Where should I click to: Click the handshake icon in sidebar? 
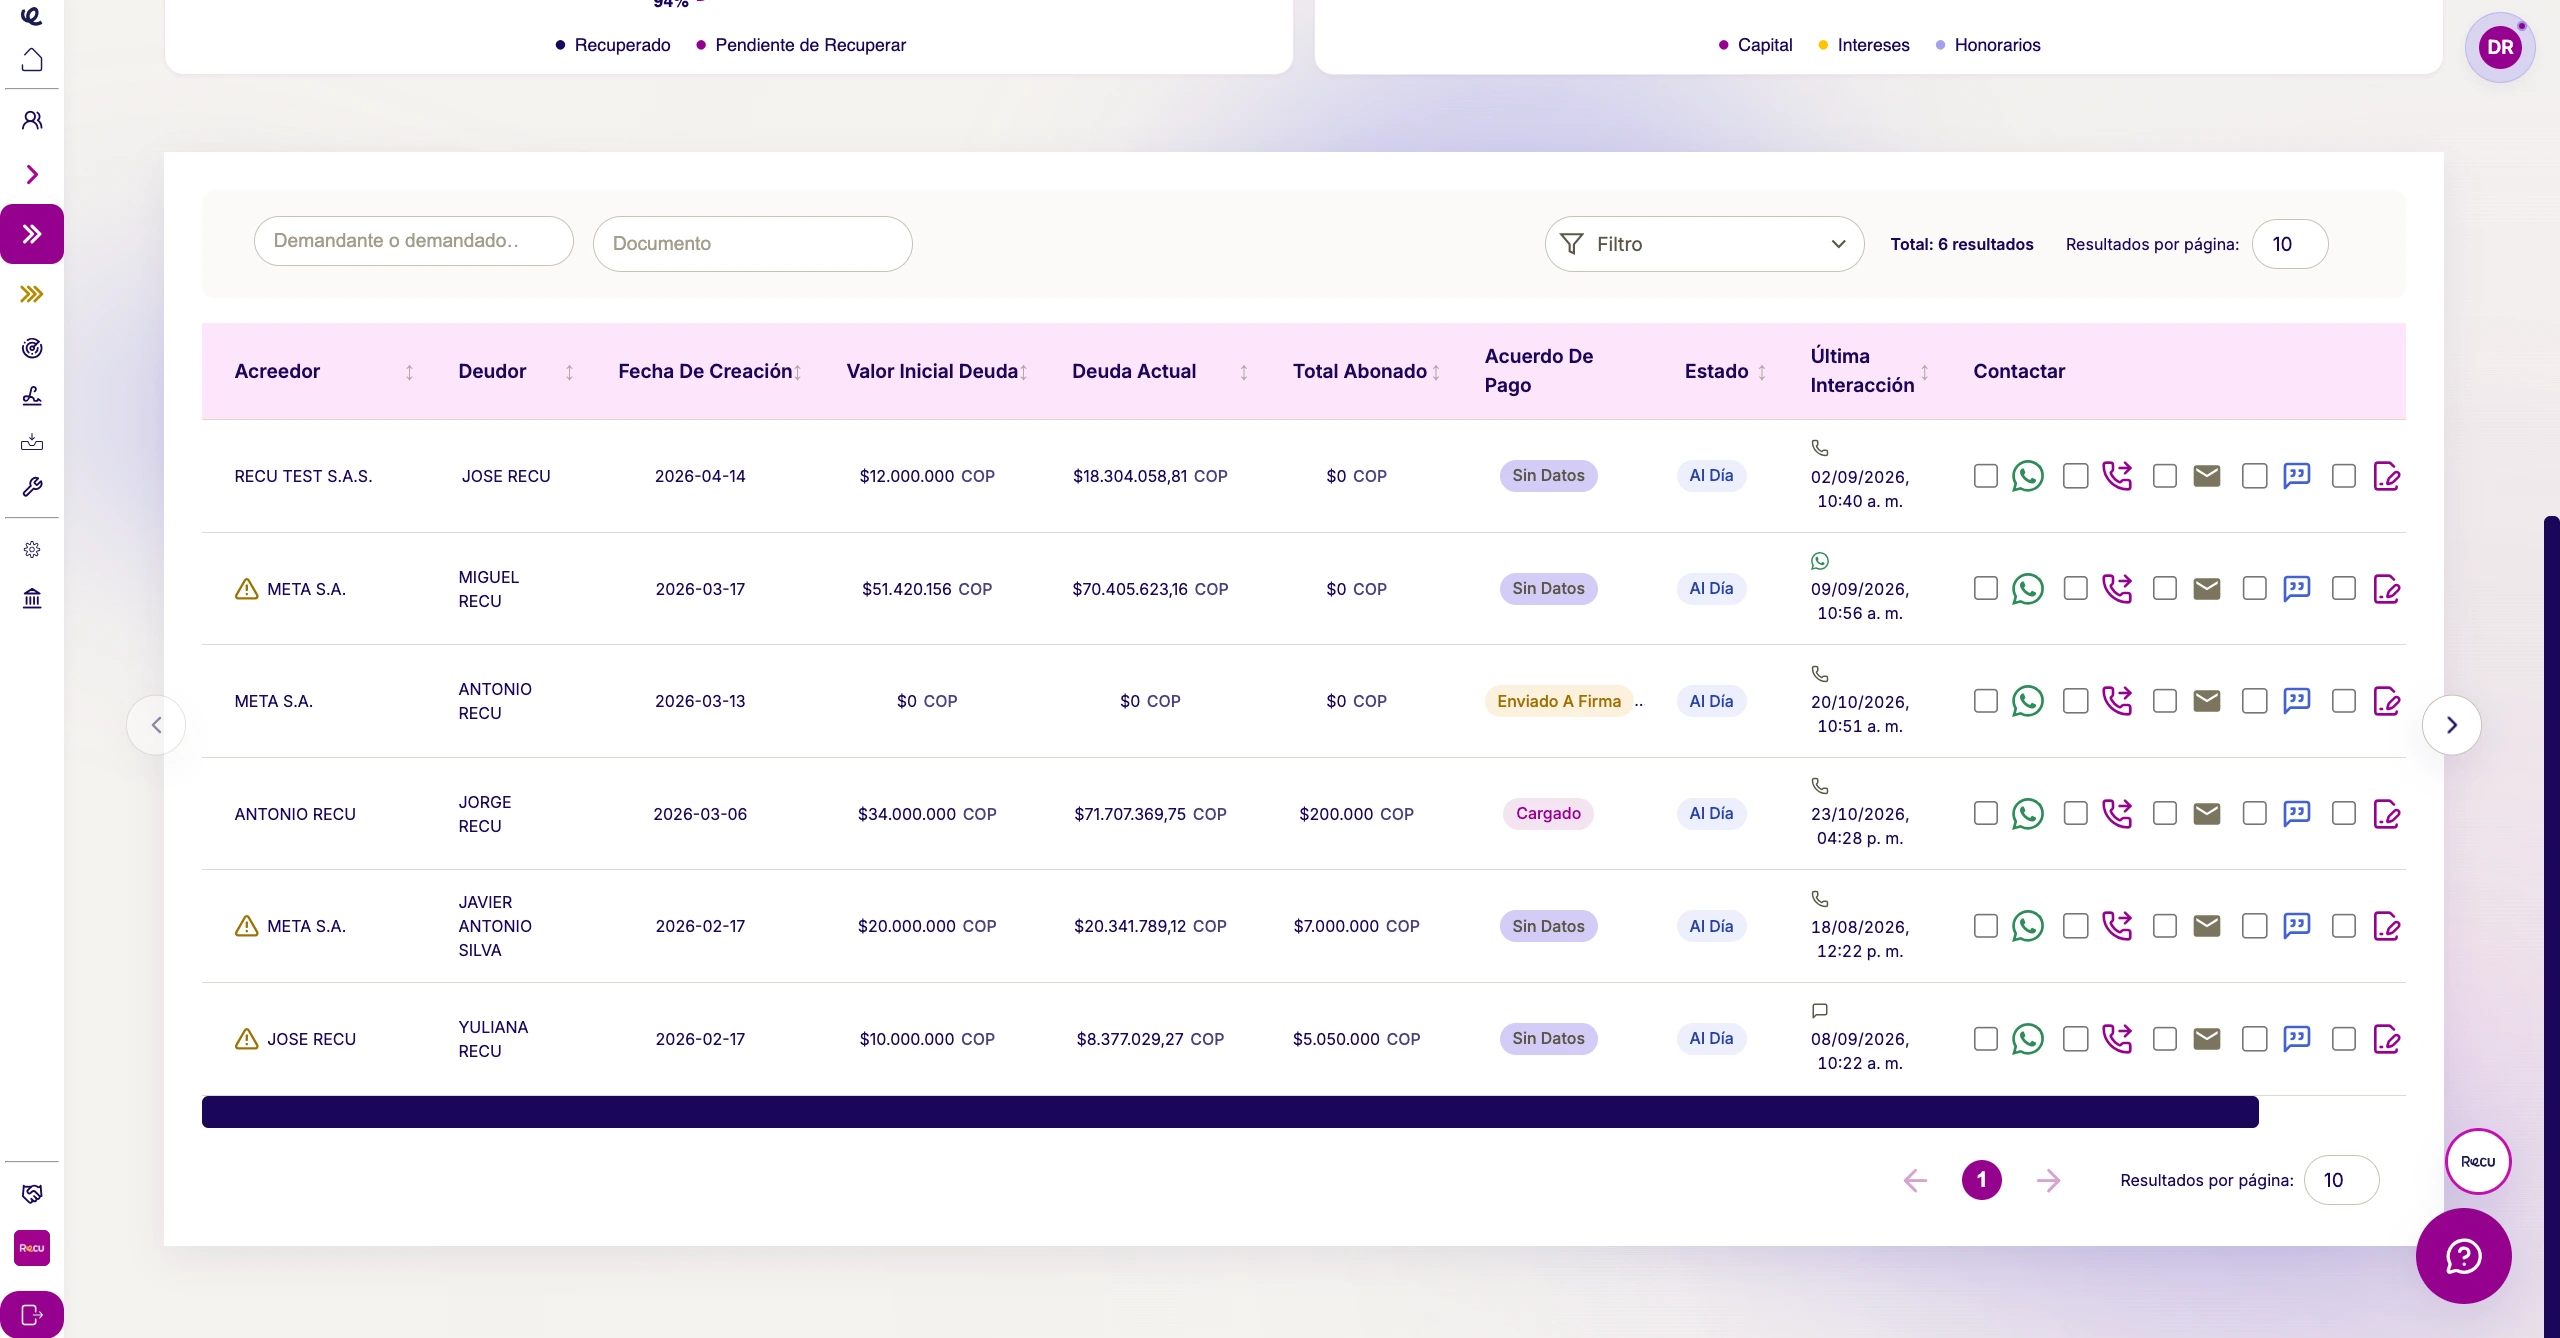pos(32,1193)
